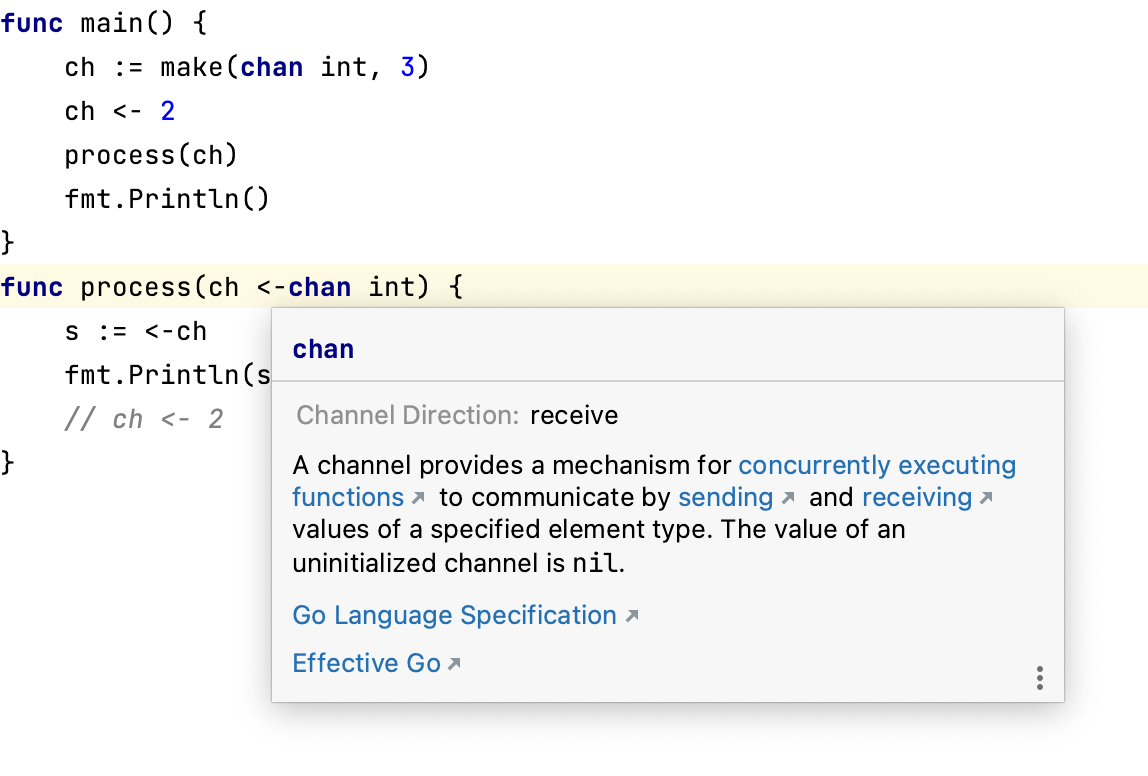Open the documentation popup options menu
Image resolution: width=1148 pixels, height=776 pixels.
(x=1040, y=678)
